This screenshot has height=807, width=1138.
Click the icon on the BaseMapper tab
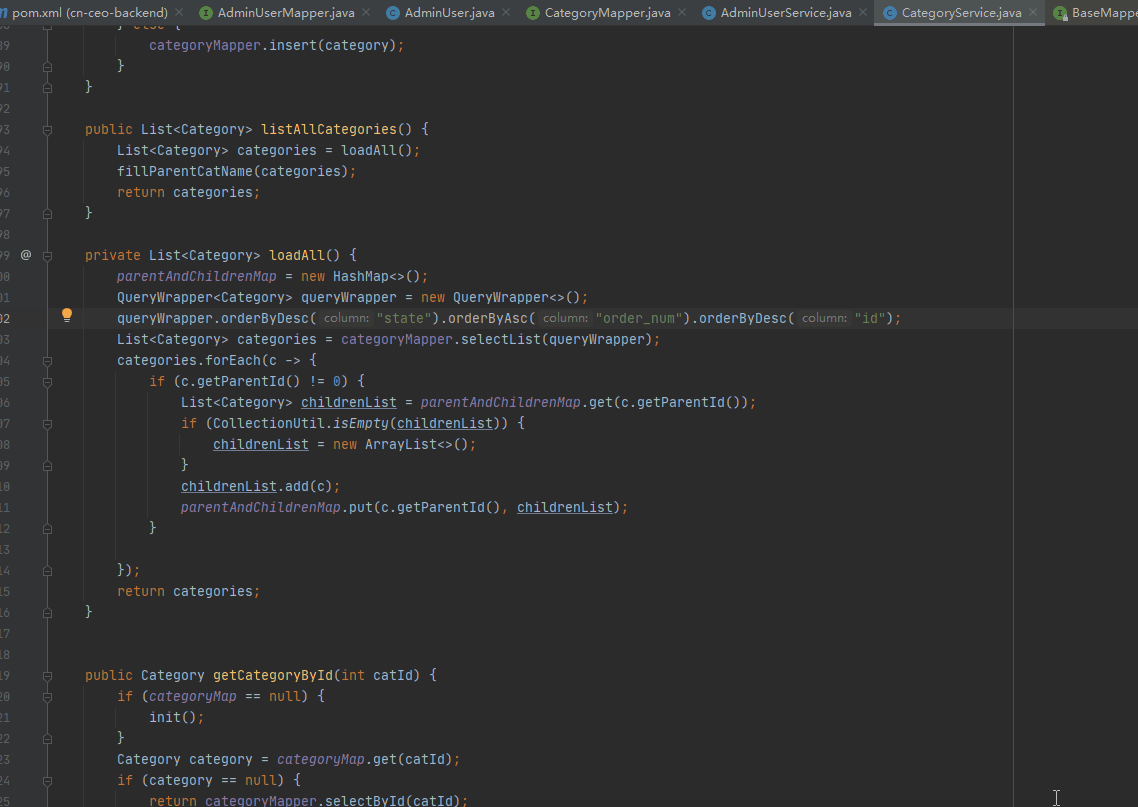point(1060,12)
